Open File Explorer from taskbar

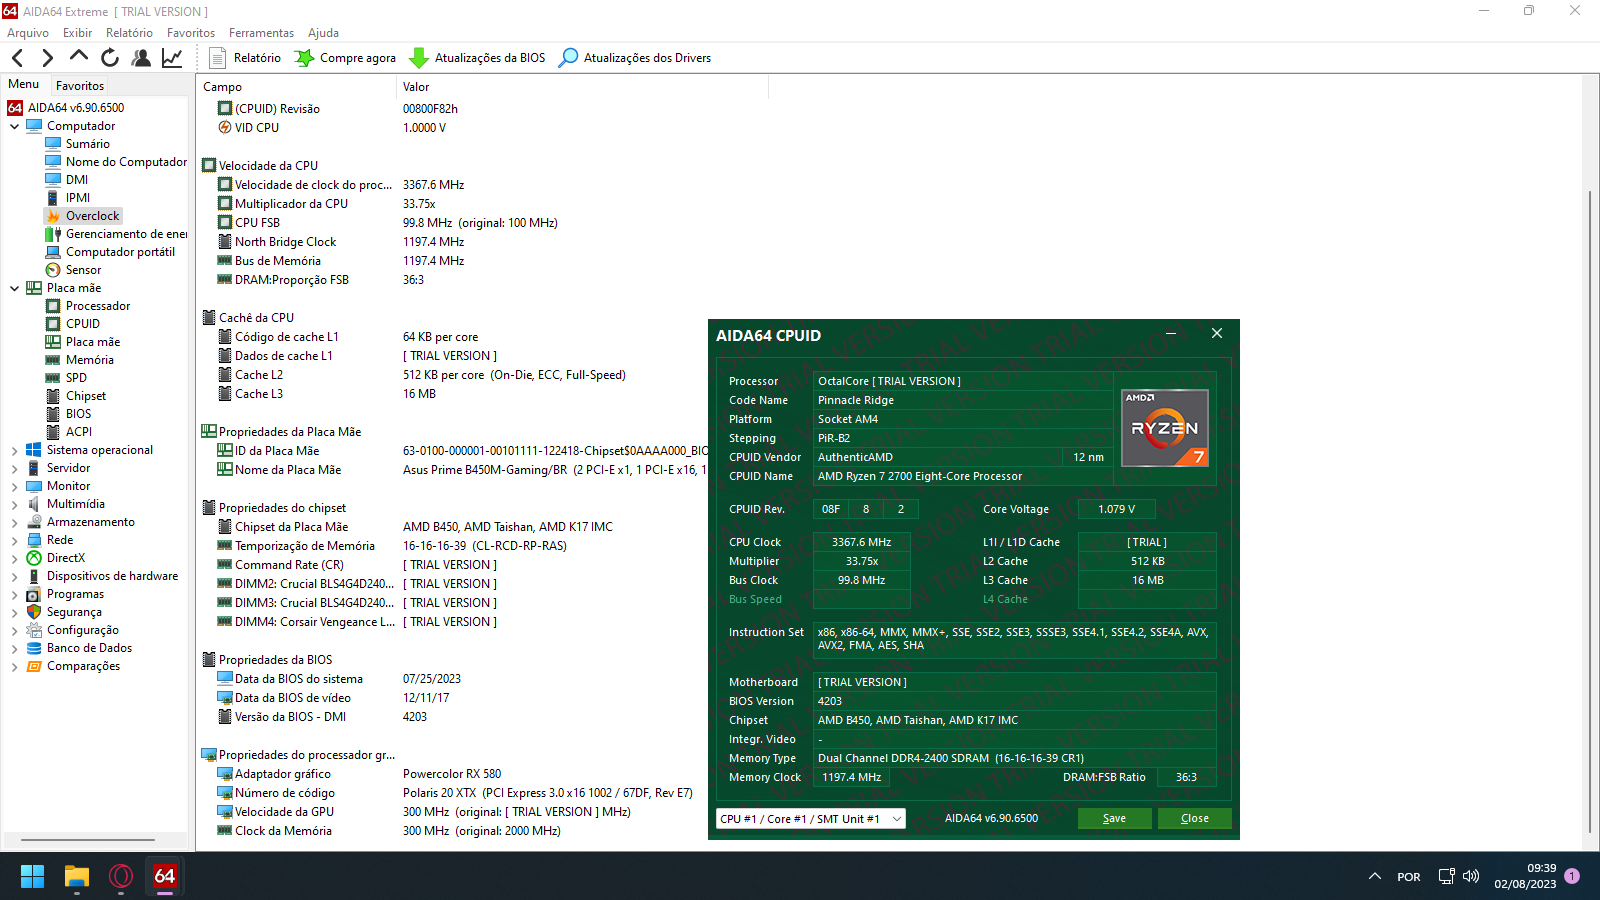point(77,876)
